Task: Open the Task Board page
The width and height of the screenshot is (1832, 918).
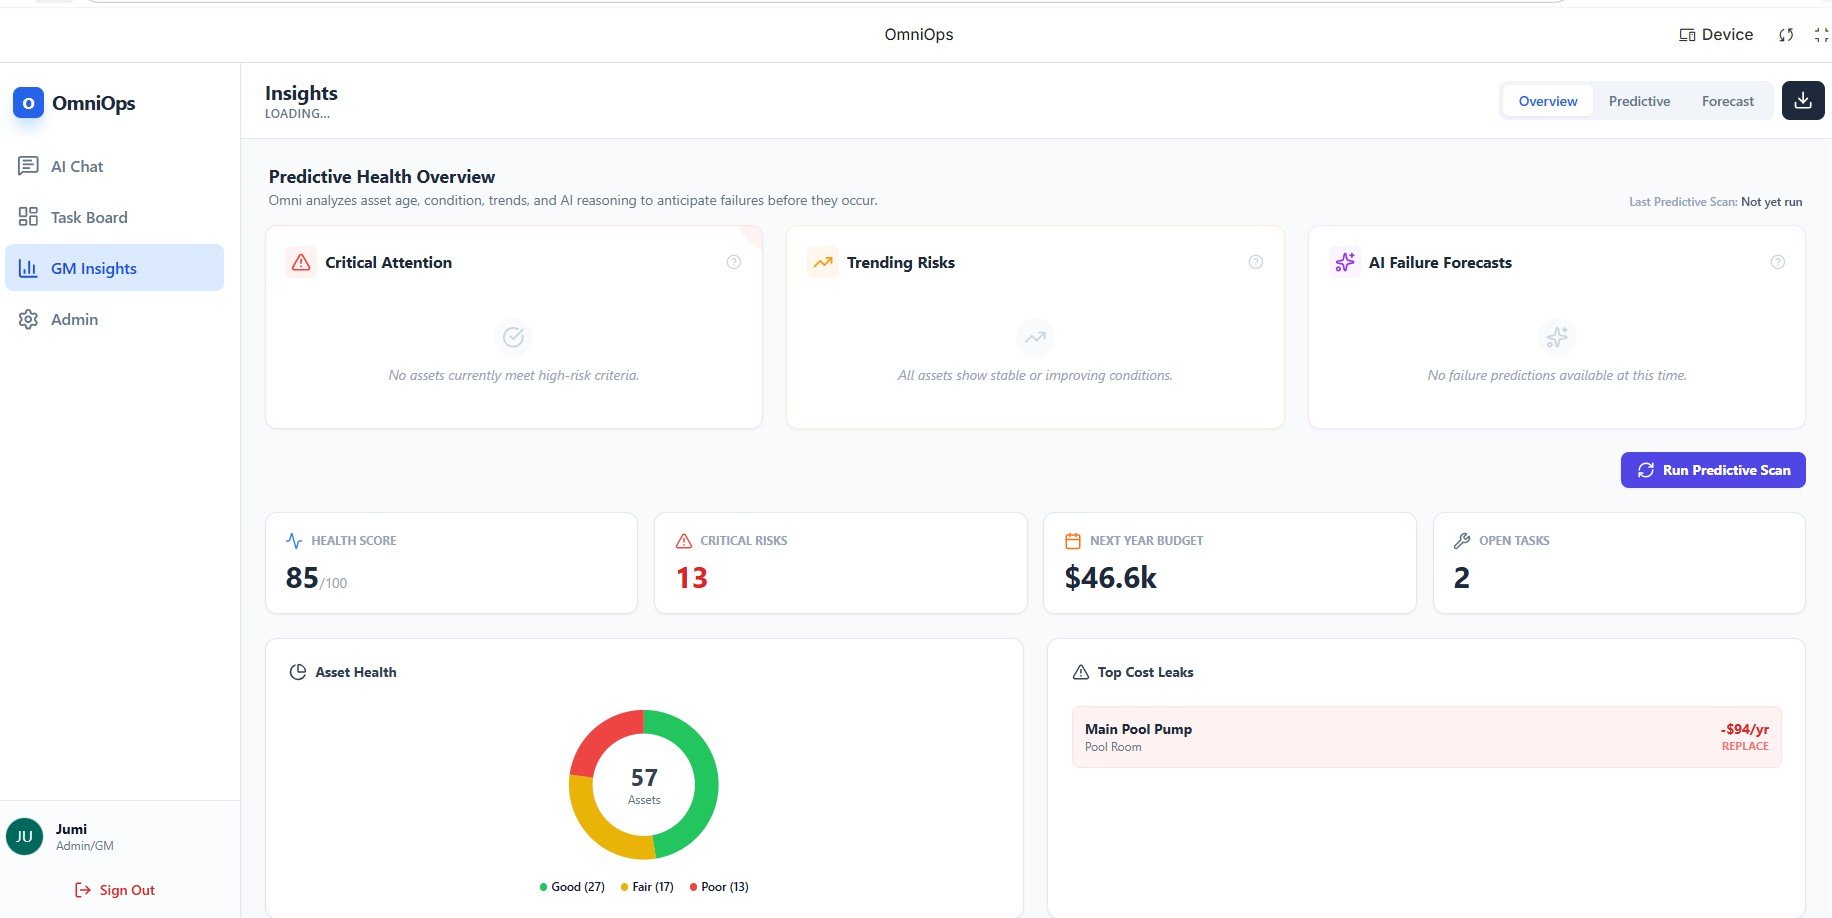Action: [x=114, y=217]
